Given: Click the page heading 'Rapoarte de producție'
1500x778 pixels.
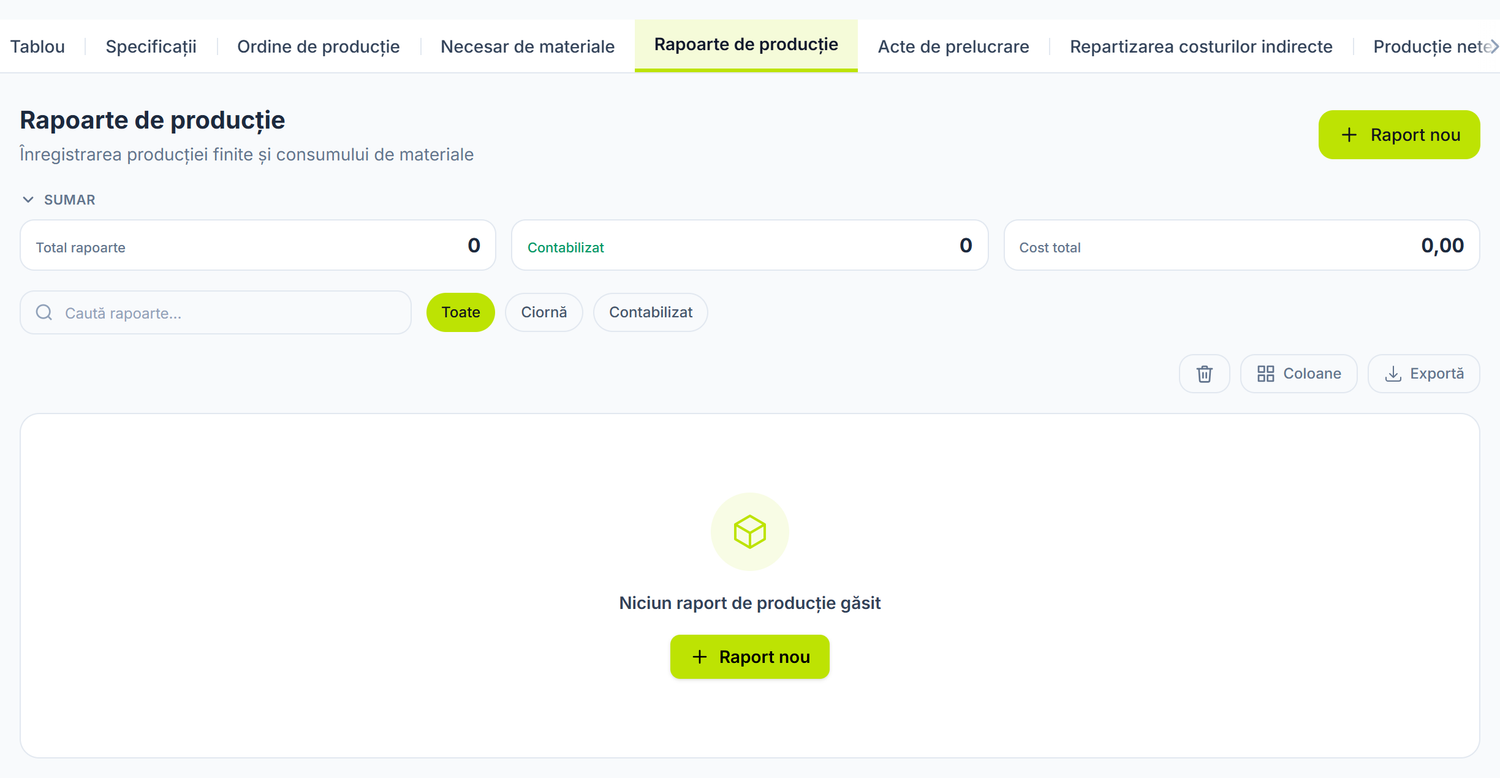Looking at the screenshot, I should [152, 120].
